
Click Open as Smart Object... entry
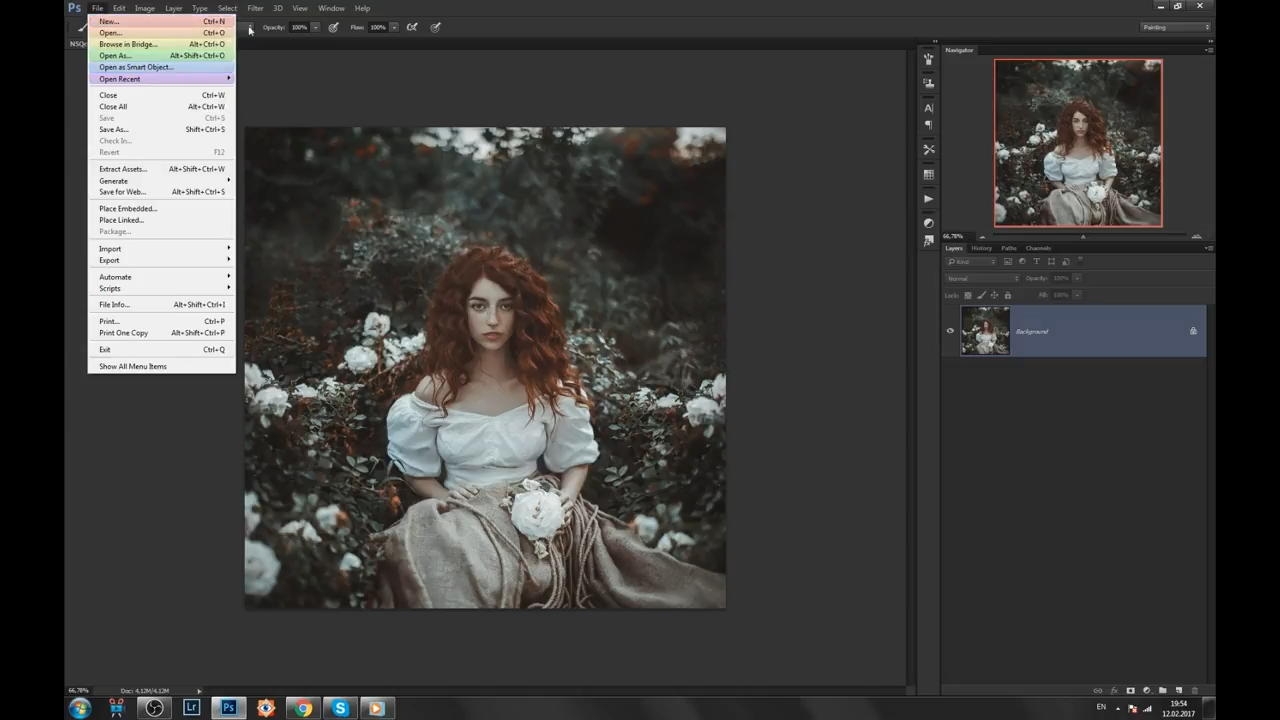click(161, 67)
